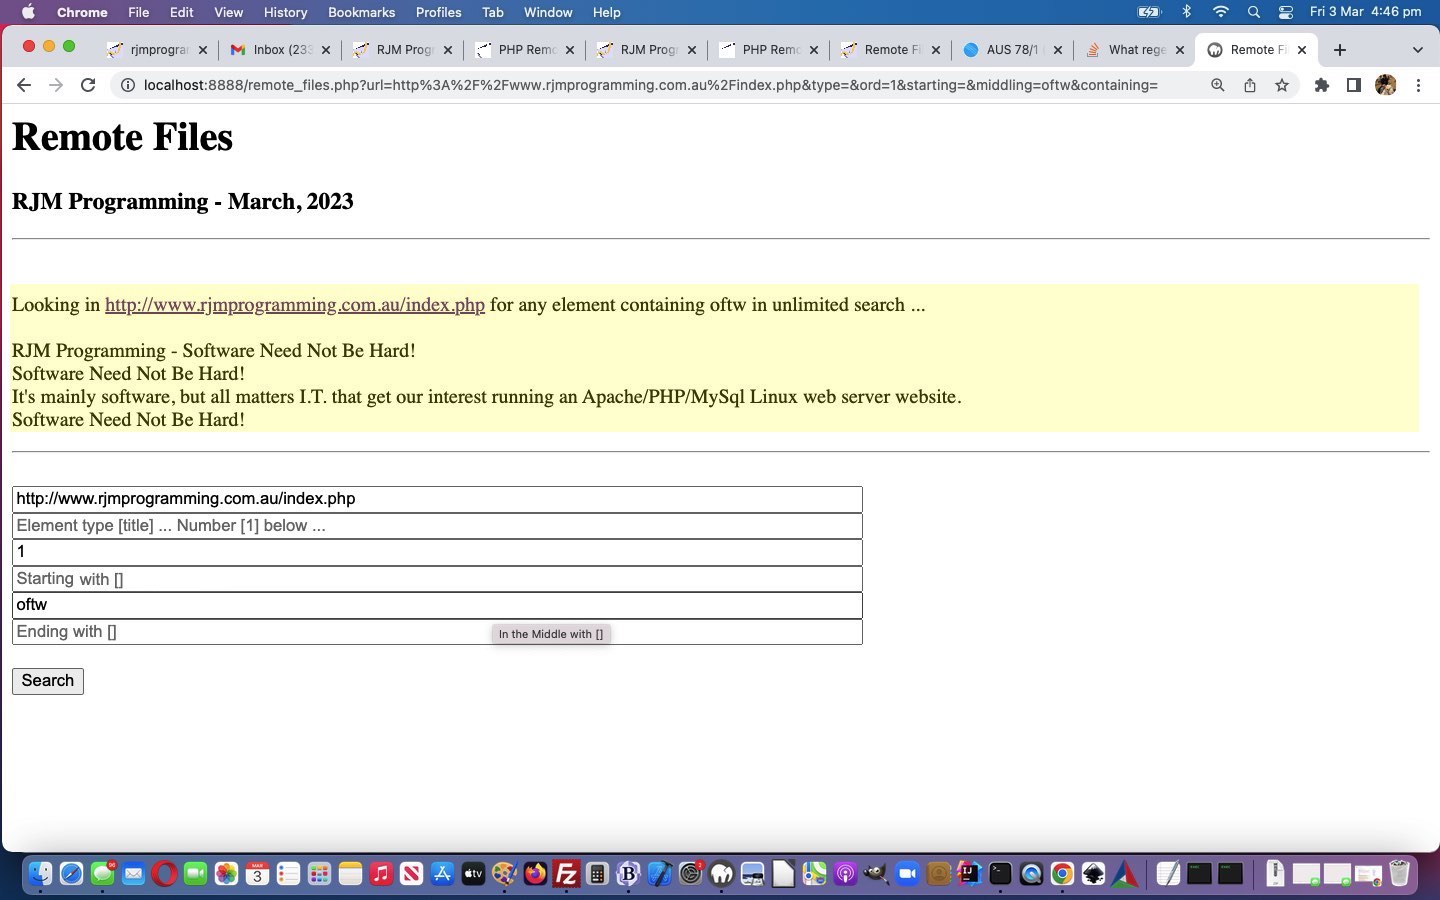Open IntelliJ IDEA from the dock
1440x900 pixels.
point(969,874)
